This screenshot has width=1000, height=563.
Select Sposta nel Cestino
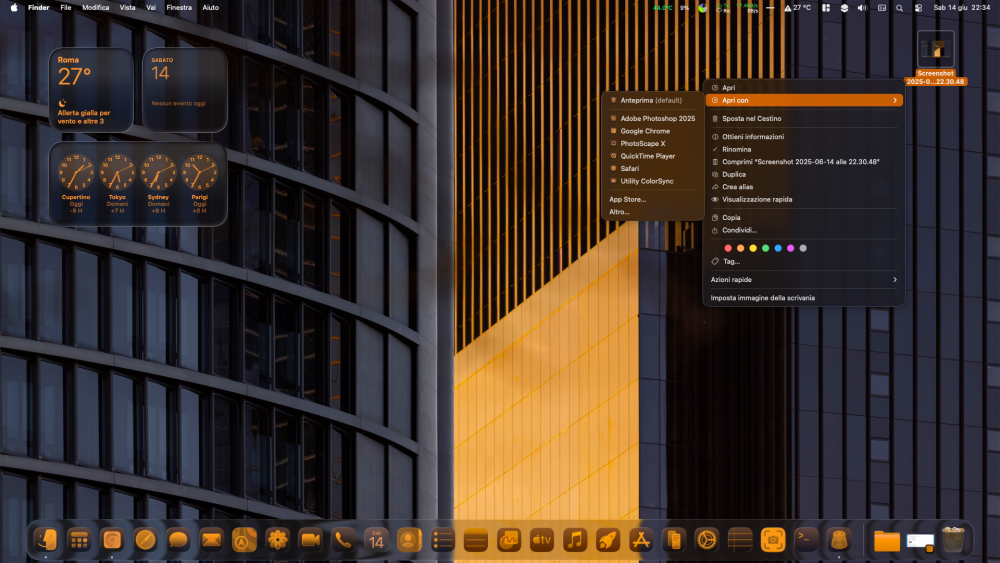804,119
